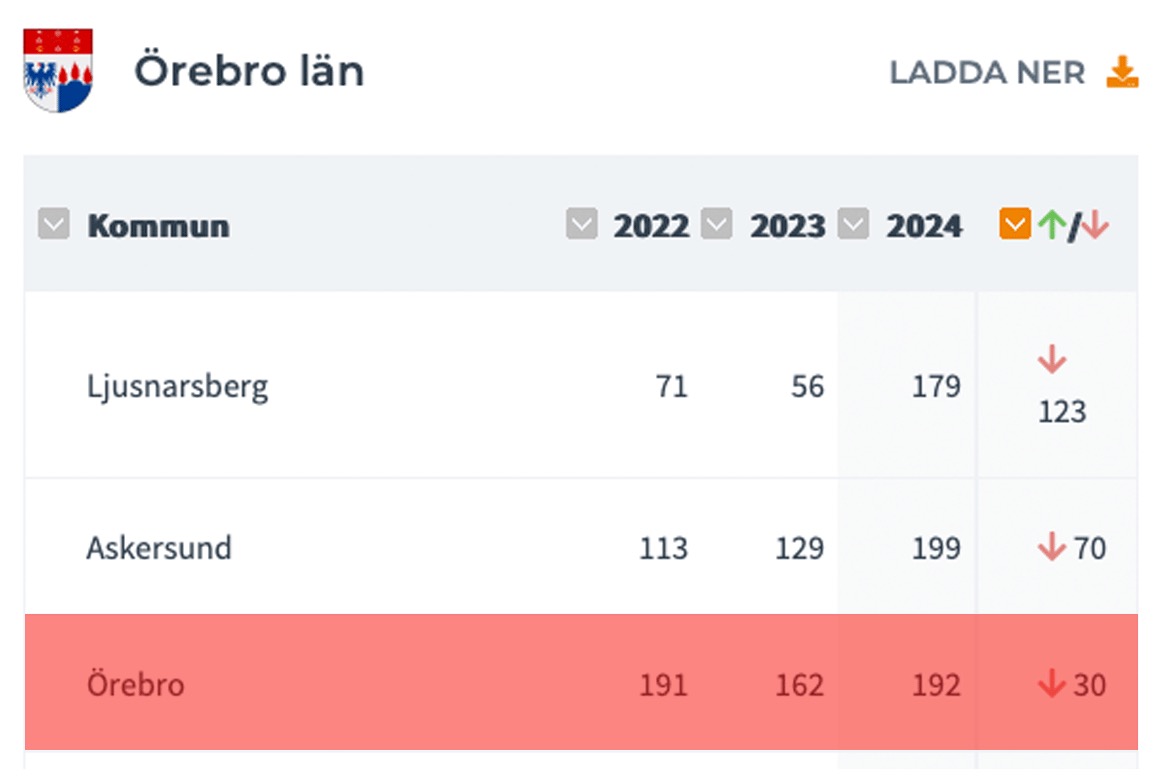This screenshot has width=1170, height=780.
Task: Click the orange download icon
Action: (1122, 72)
